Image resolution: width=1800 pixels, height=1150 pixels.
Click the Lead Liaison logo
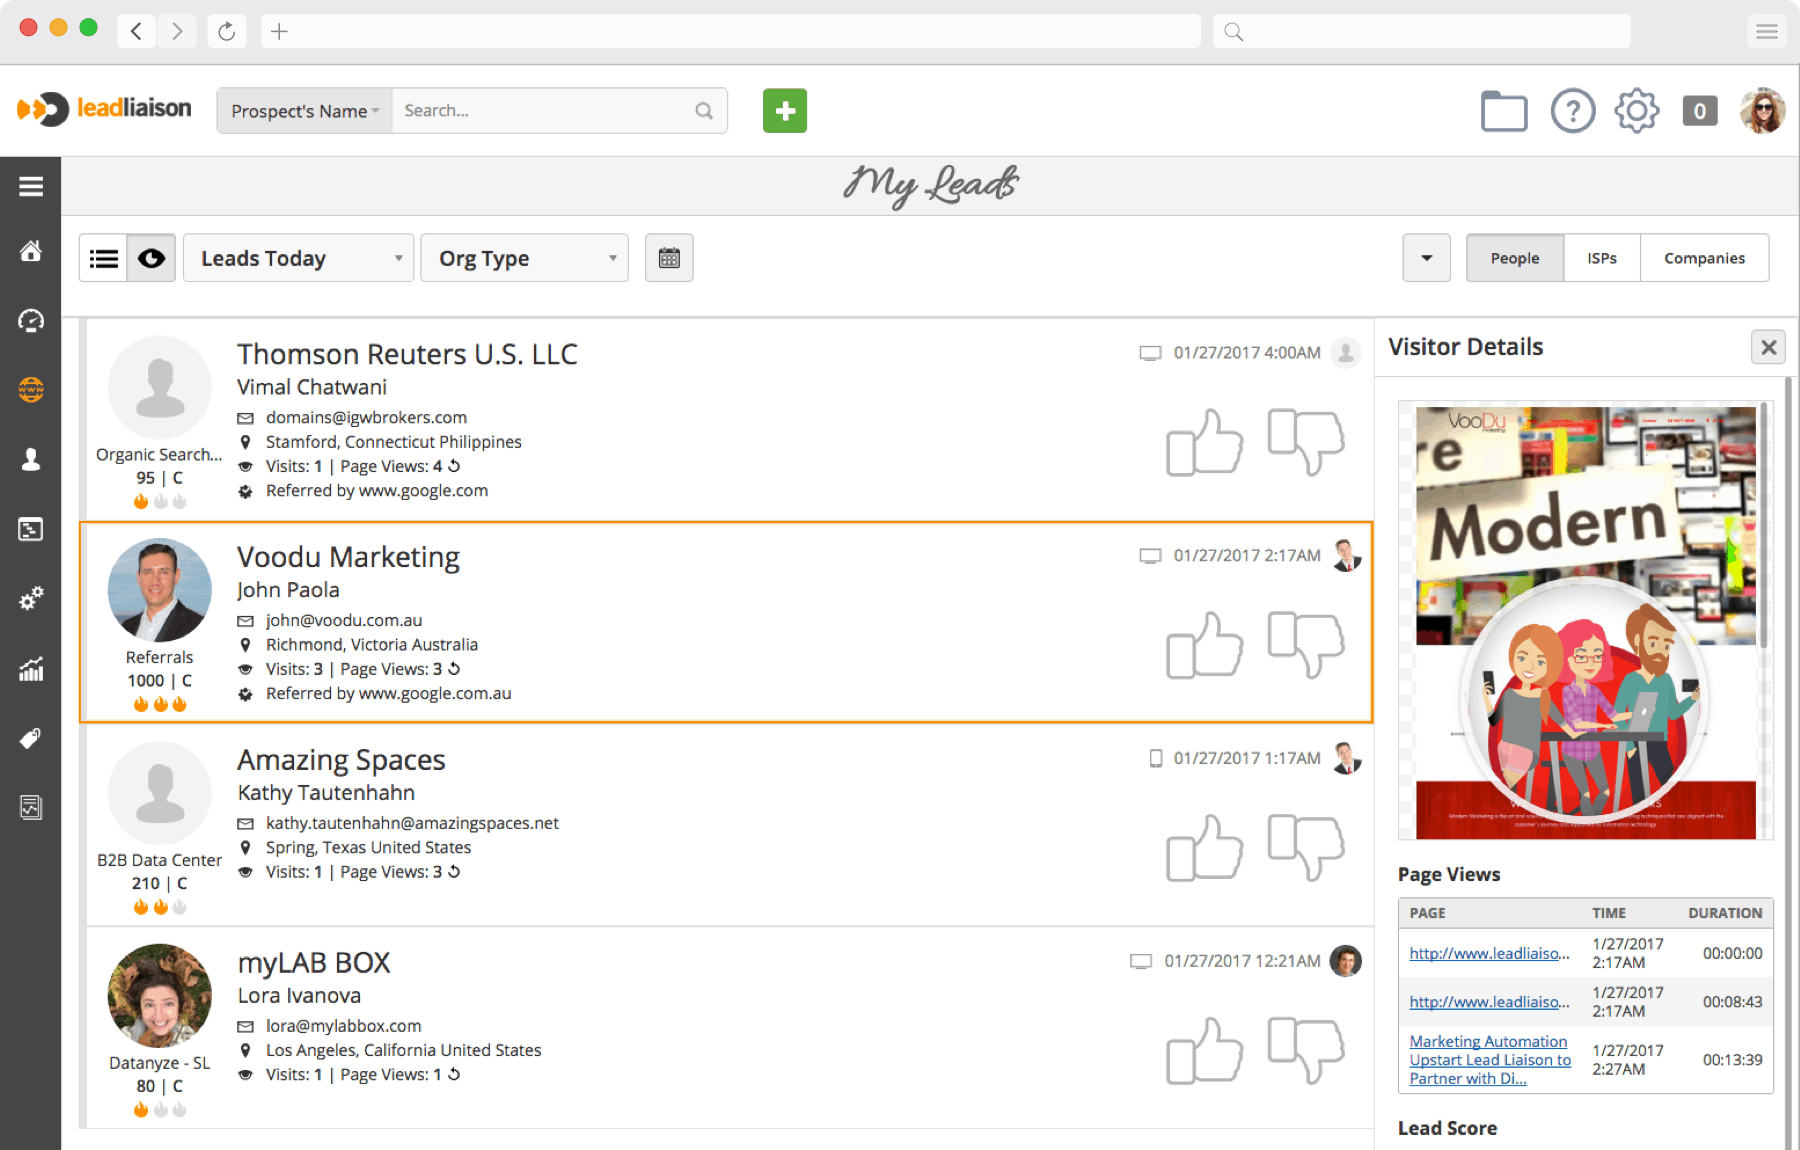[x=104, y=109]
